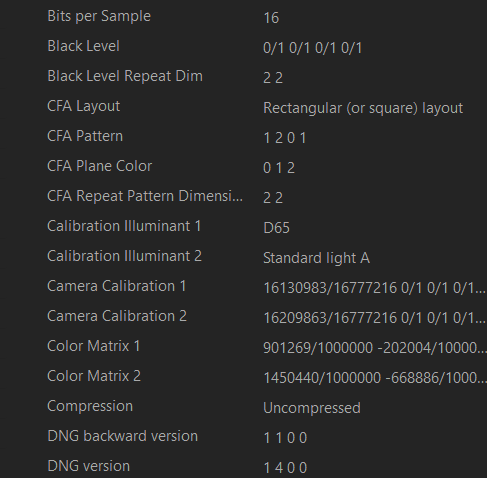This screenshot has width=487, height=478.
Task: Click the CFA Layout property label
Action: pyautogui.click(x=83, y=106)
